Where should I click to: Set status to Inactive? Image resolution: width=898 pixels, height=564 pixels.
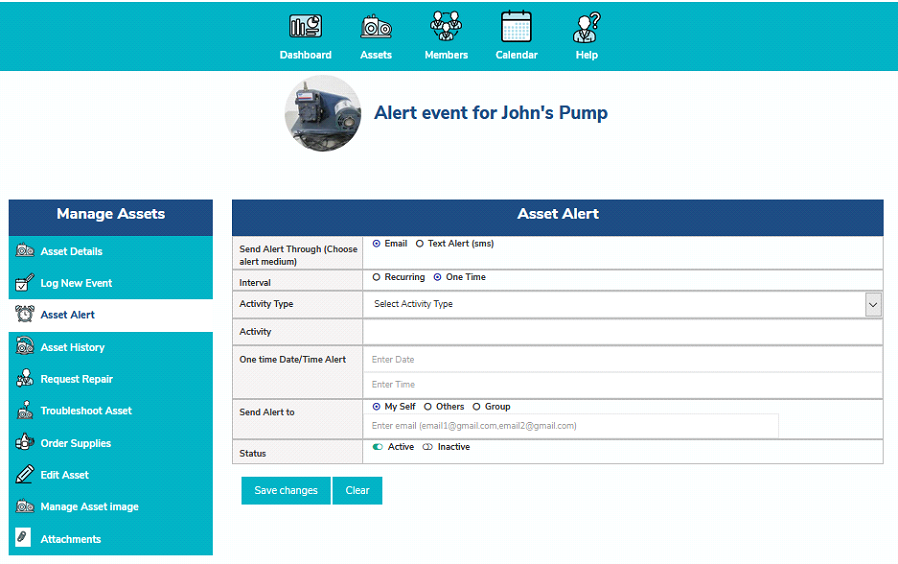pyautogui.click(x=427, y=447)
